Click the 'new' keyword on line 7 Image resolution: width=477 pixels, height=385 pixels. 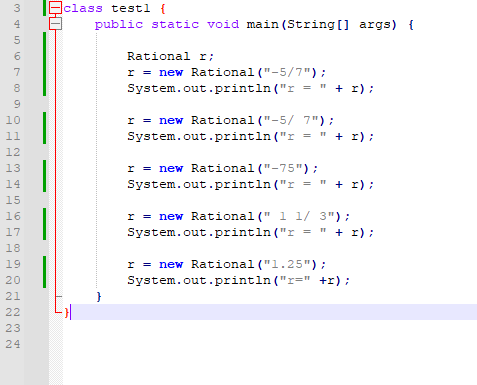pyautogui.click(x=171, y=72)
